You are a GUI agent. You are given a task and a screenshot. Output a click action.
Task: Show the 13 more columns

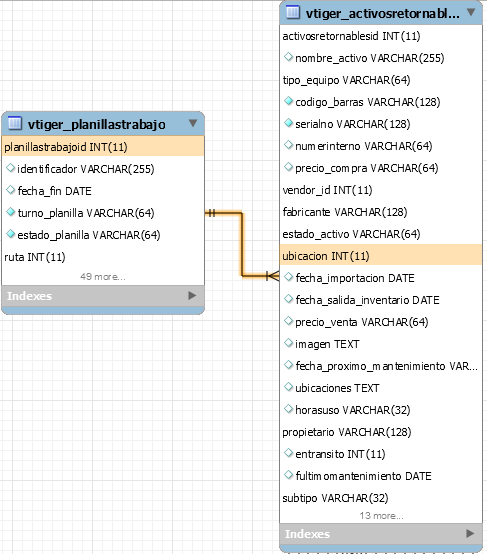click(x=381, y=516)
